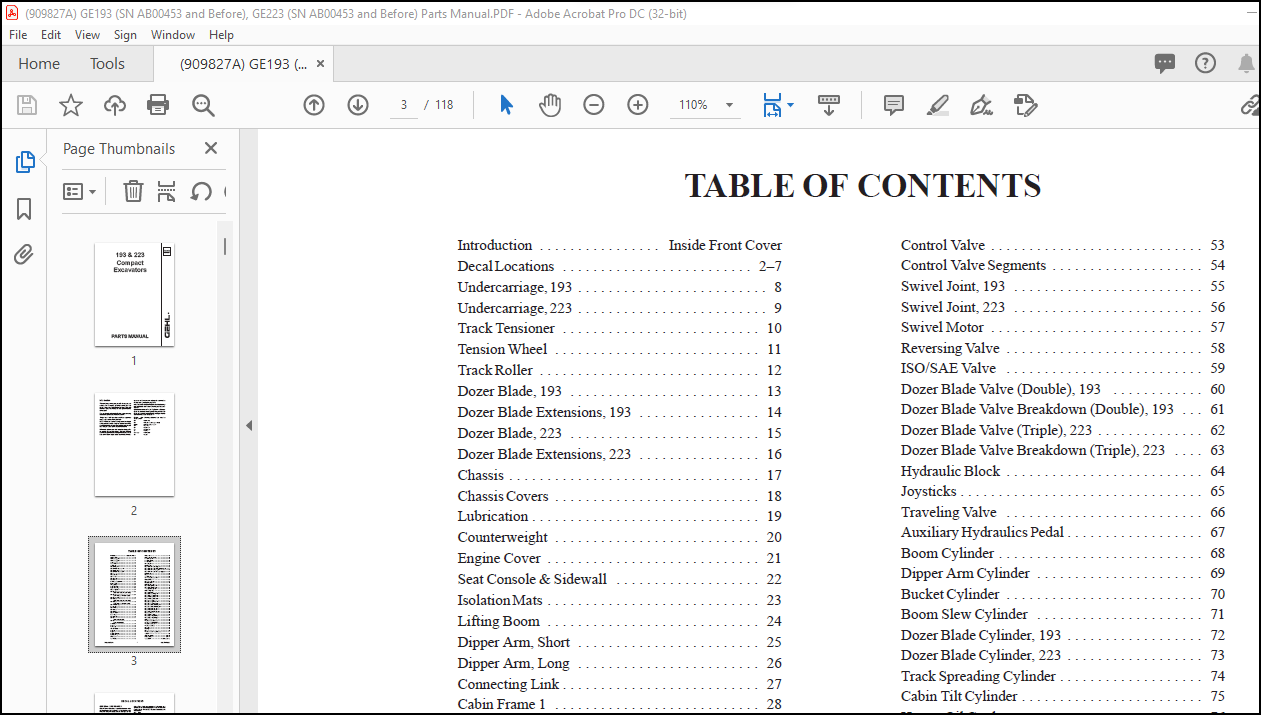Click the TABLE OF CONTENTS heading
Viewport: 1261px width, 715px height.
pos(863,186)
